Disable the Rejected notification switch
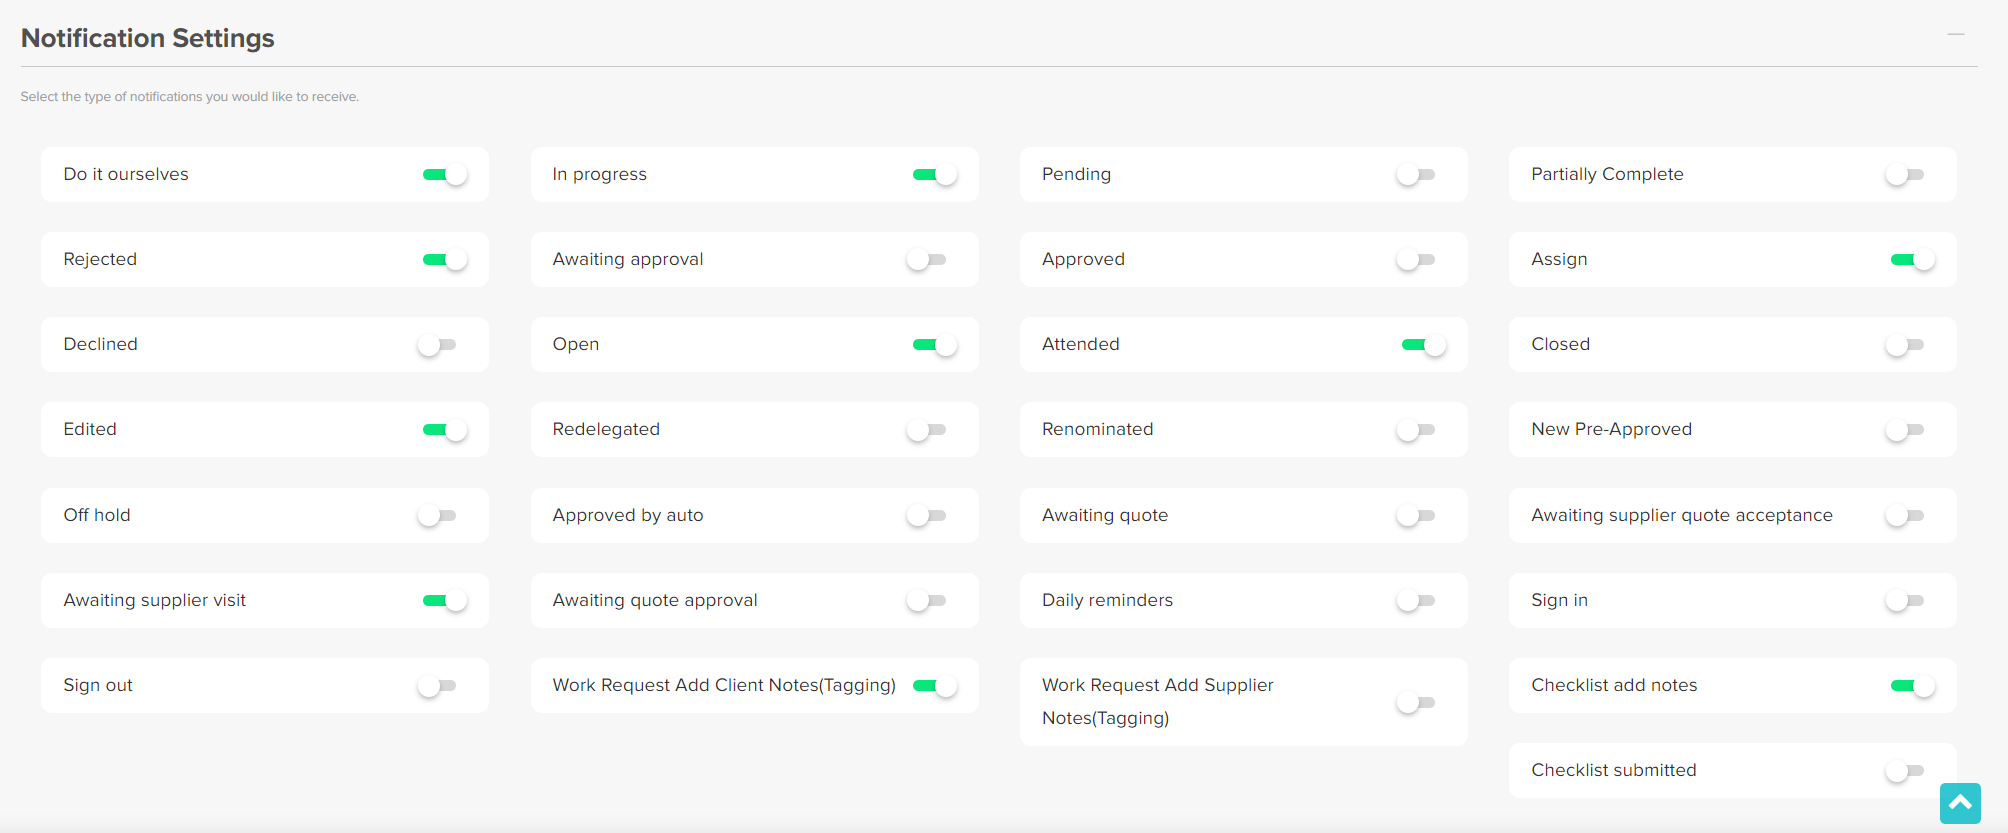The height and width of the screenshot is (833, 2008). point(445,260)
